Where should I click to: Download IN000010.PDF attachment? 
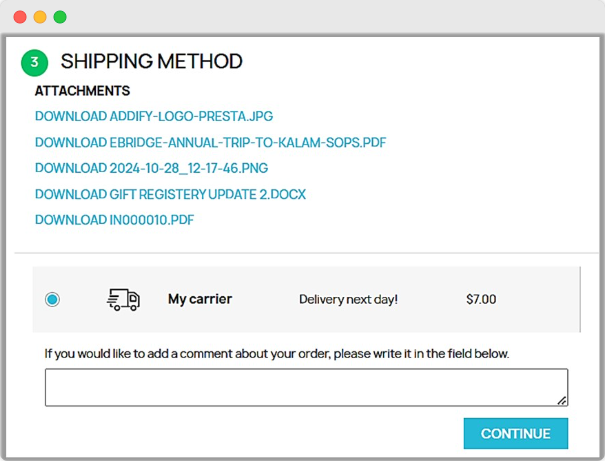click(114, 220)
